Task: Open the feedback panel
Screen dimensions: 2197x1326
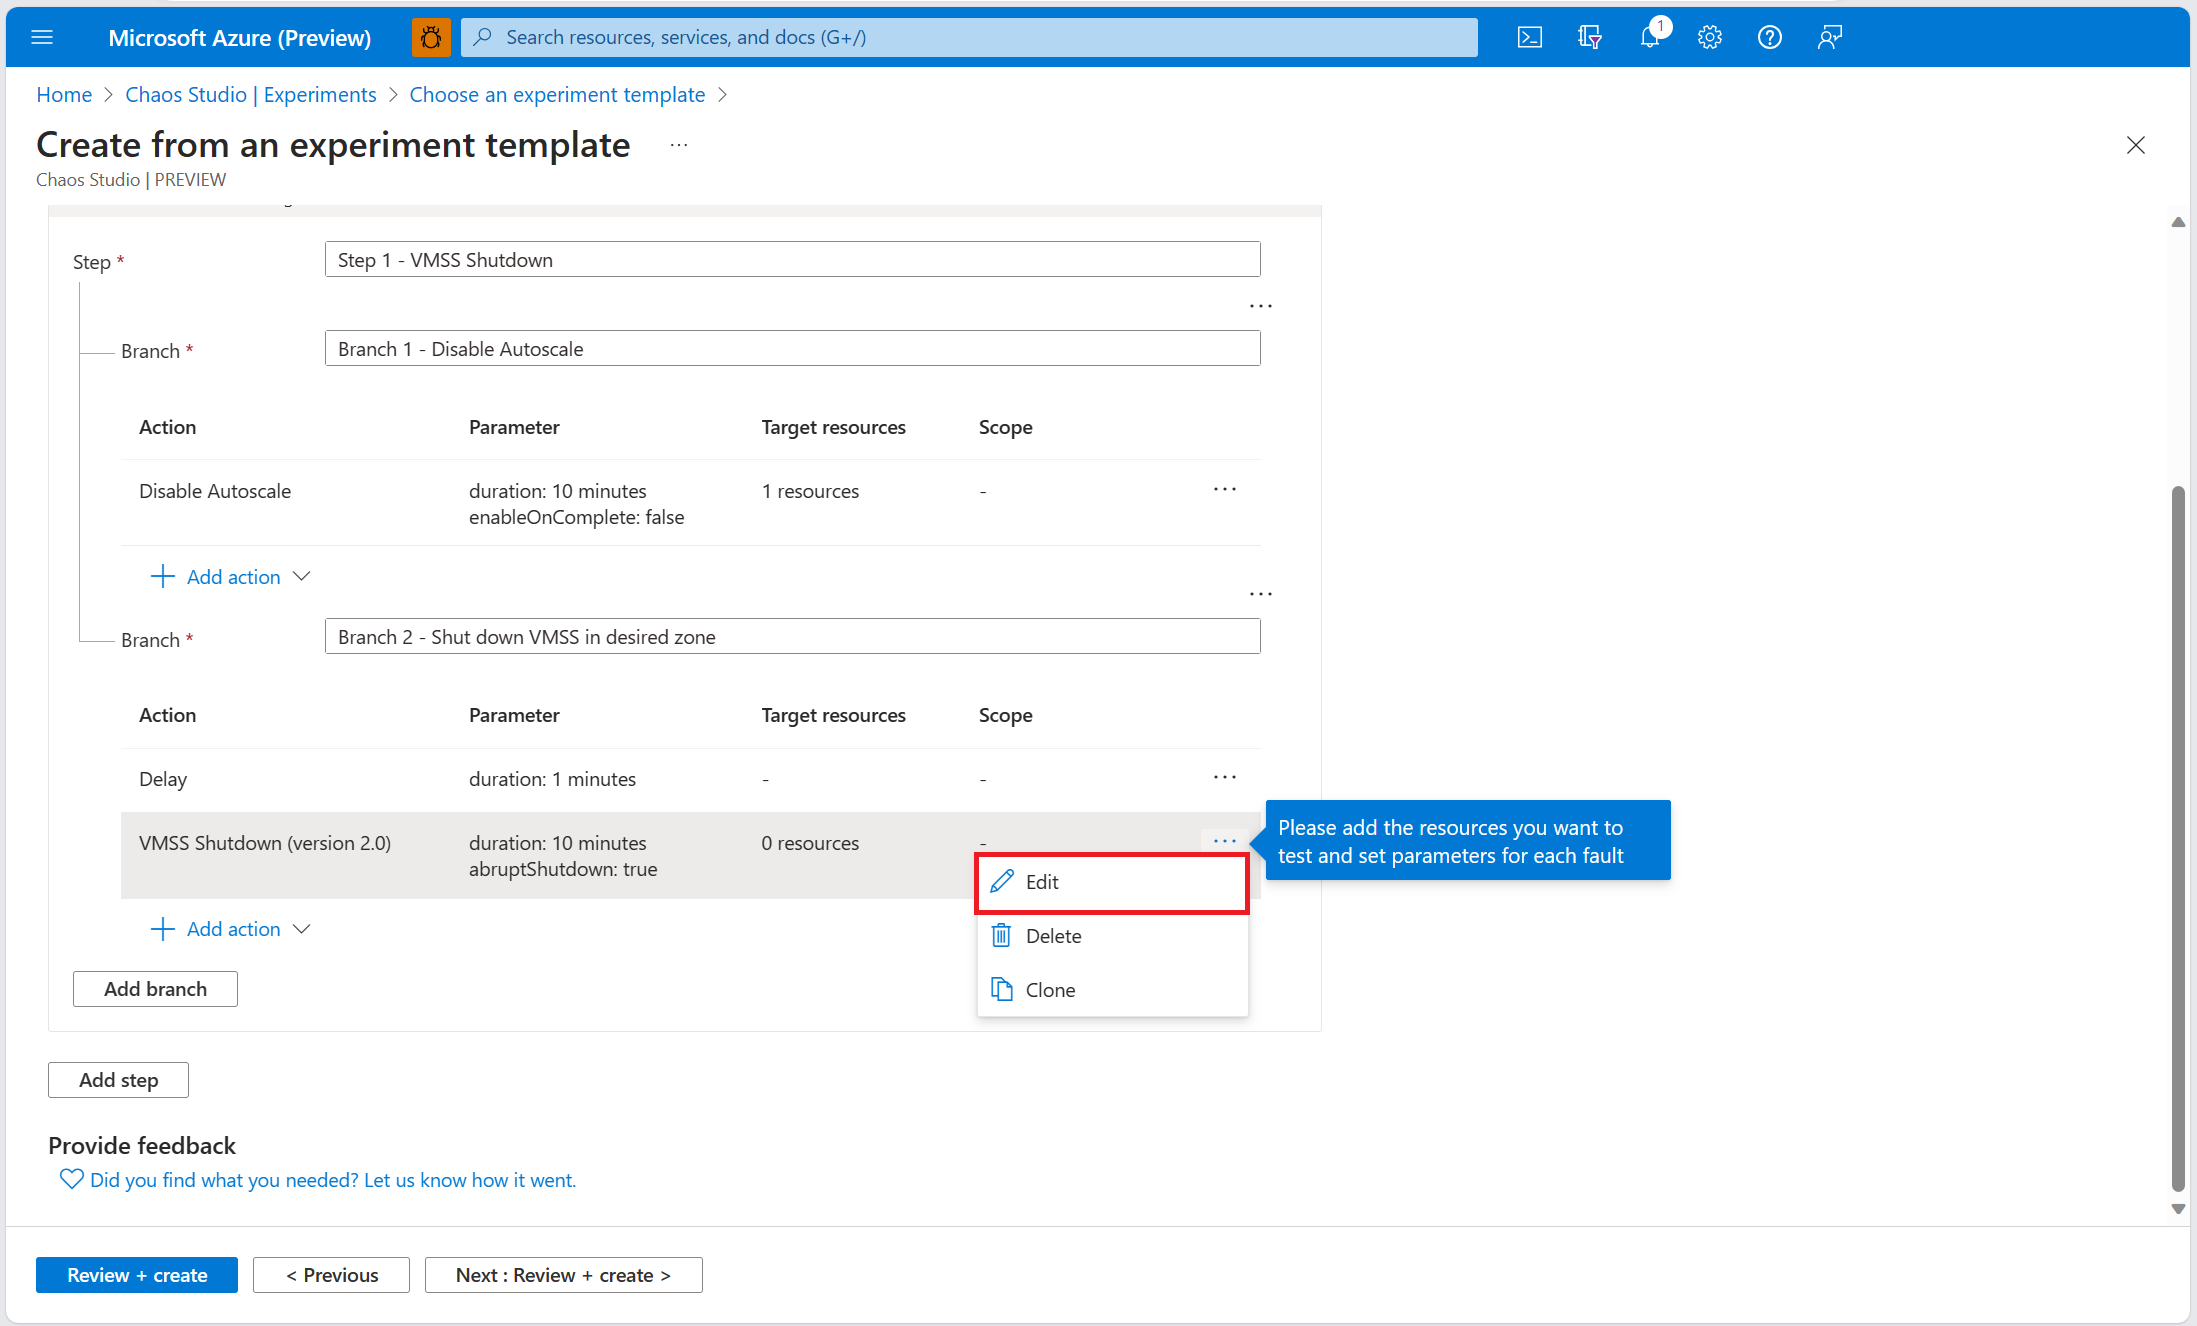Action: 1829,37
